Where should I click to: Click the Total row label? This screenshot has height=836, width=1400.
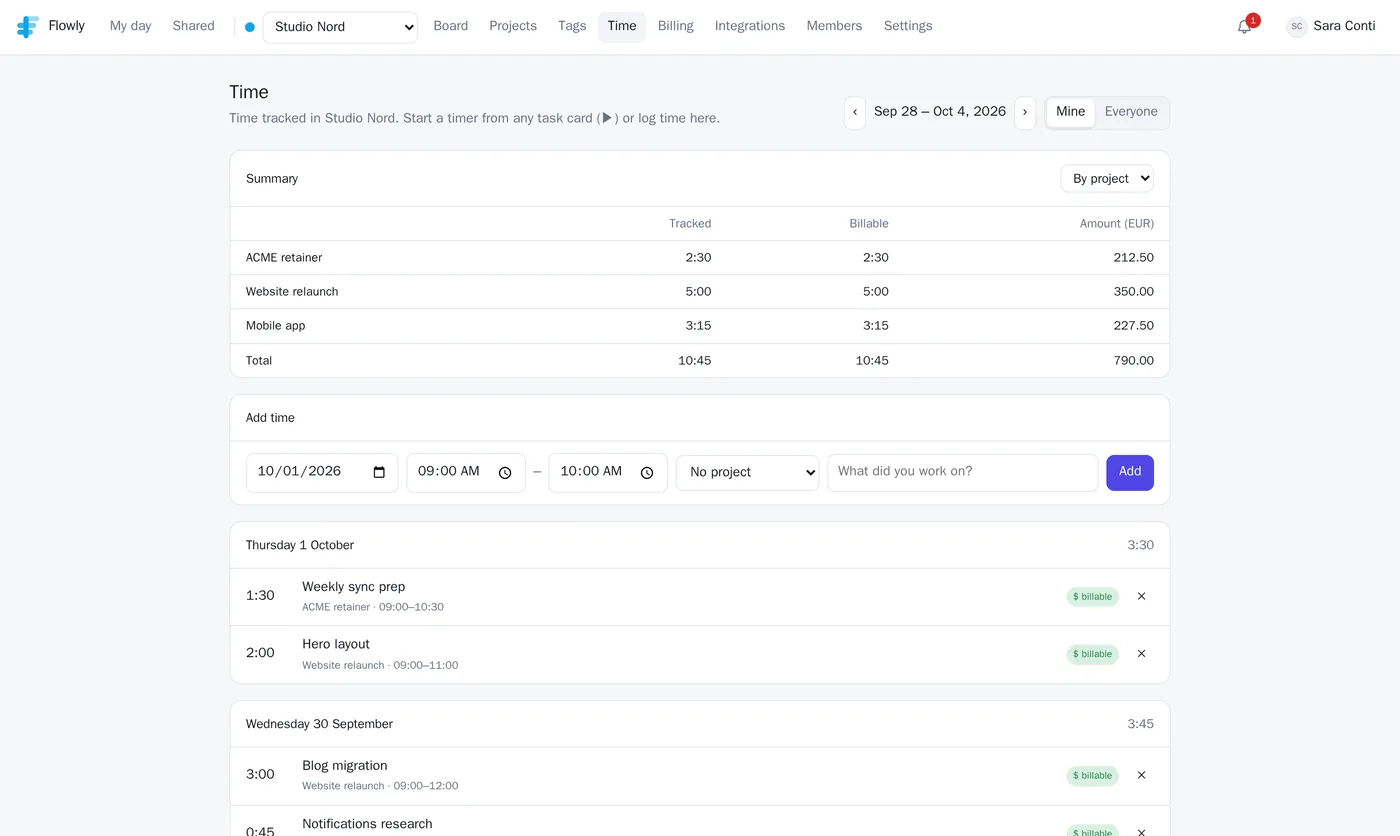(x=259, y=361)
